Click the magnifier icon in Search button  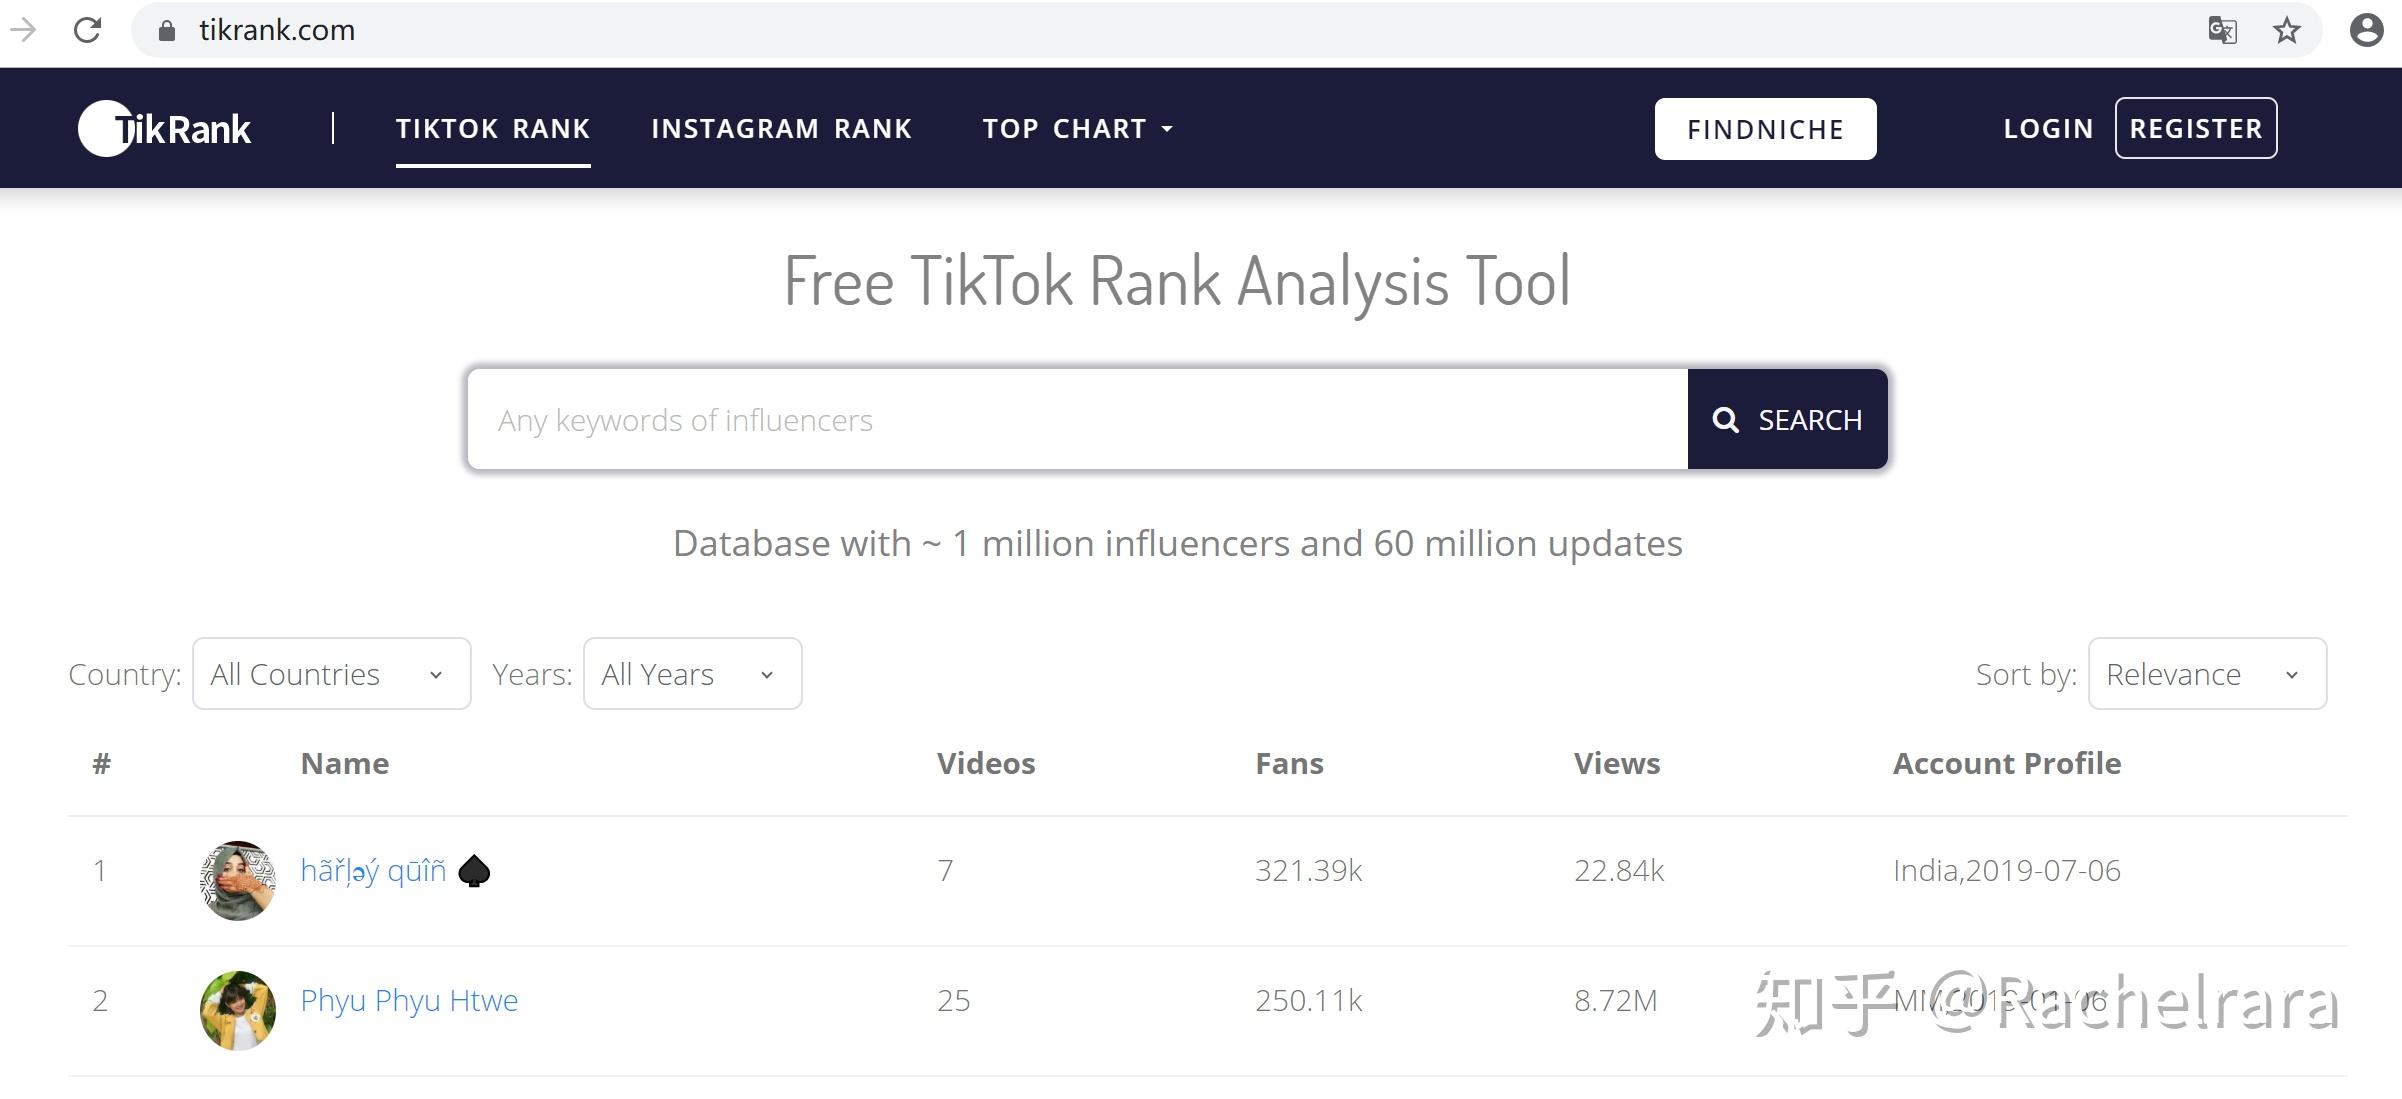click(1725, 420)
